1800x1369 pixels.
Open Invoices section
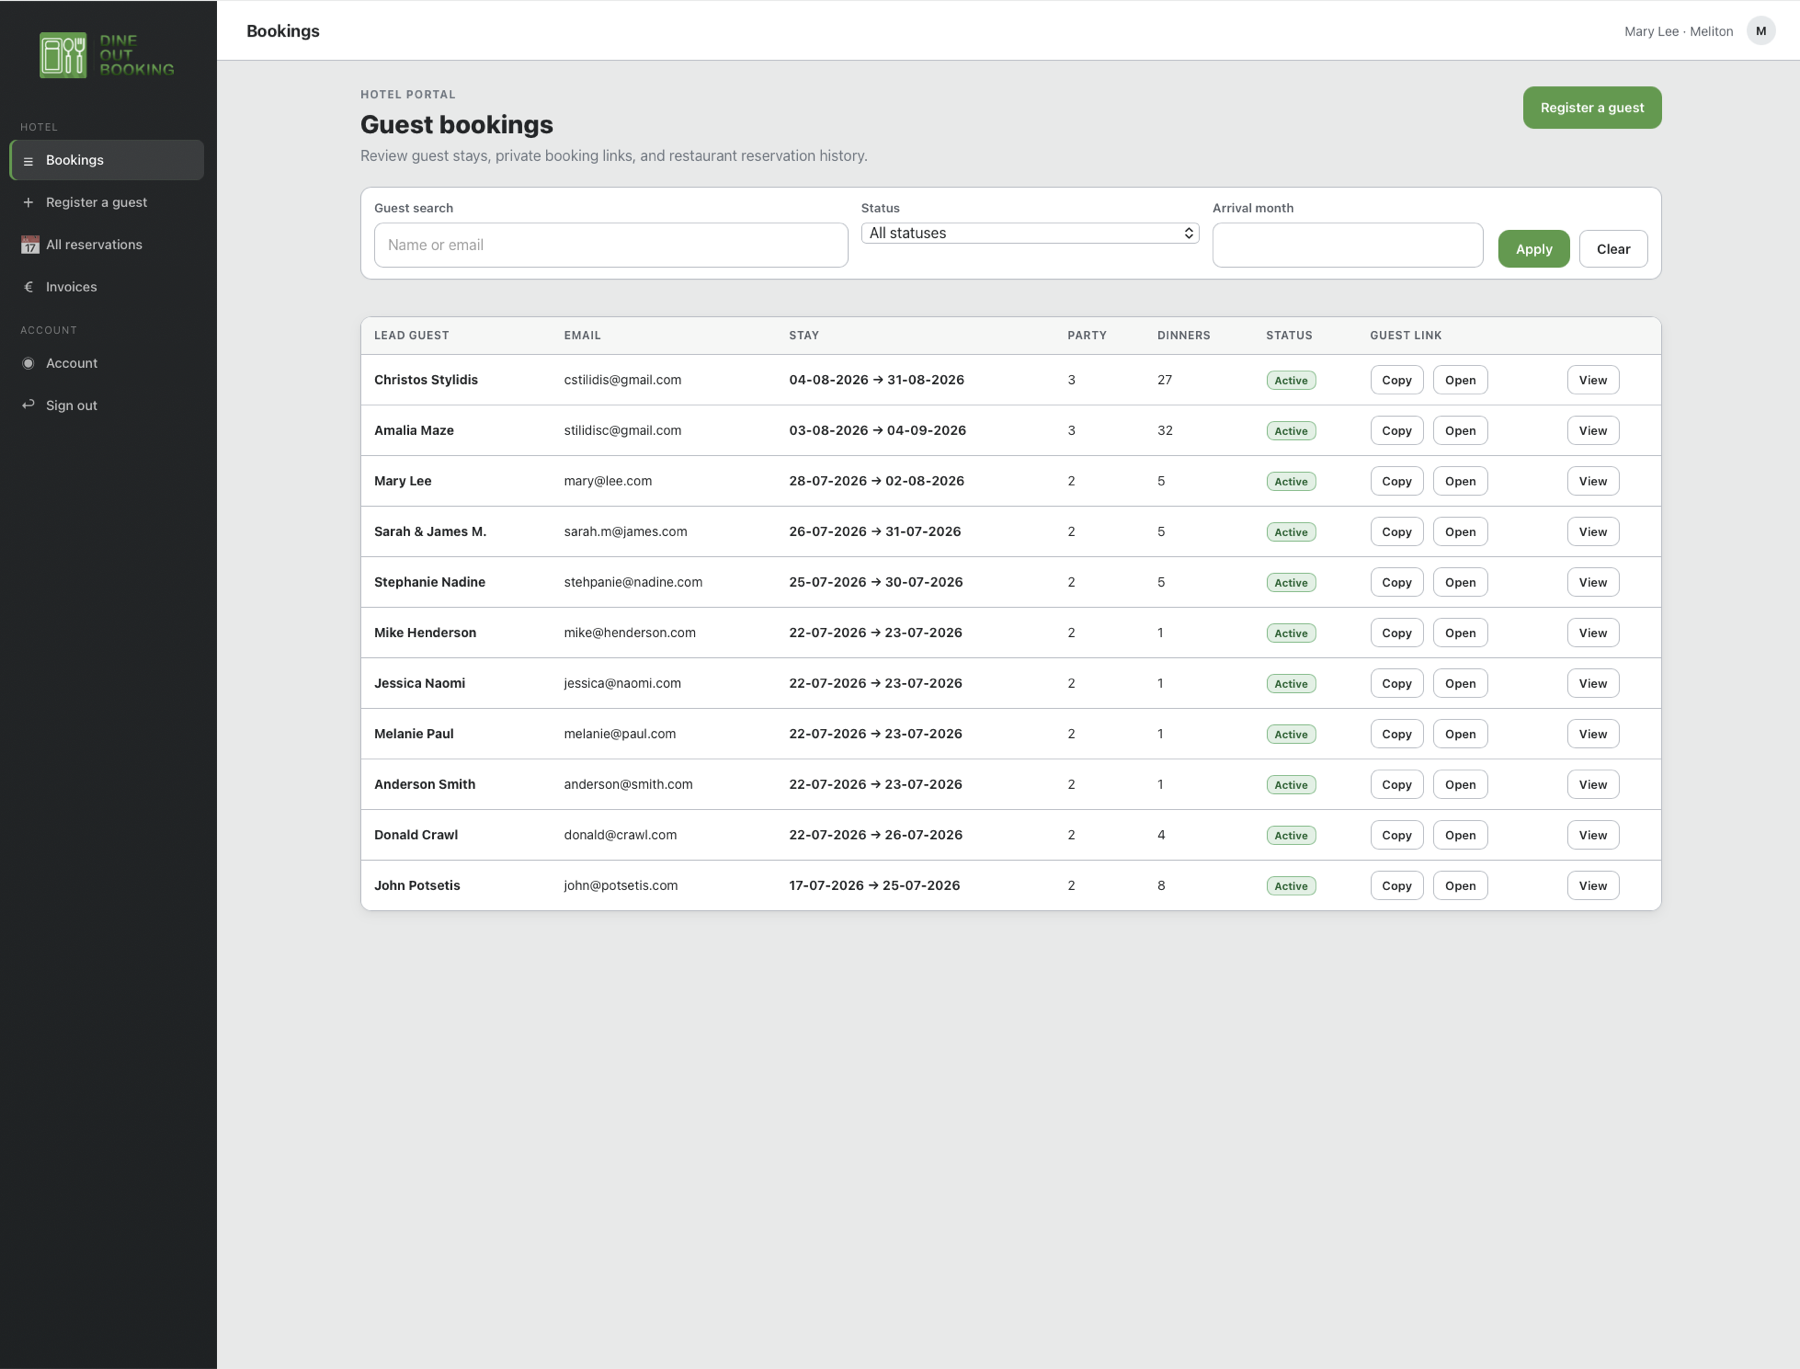click(x=107, y=287)
